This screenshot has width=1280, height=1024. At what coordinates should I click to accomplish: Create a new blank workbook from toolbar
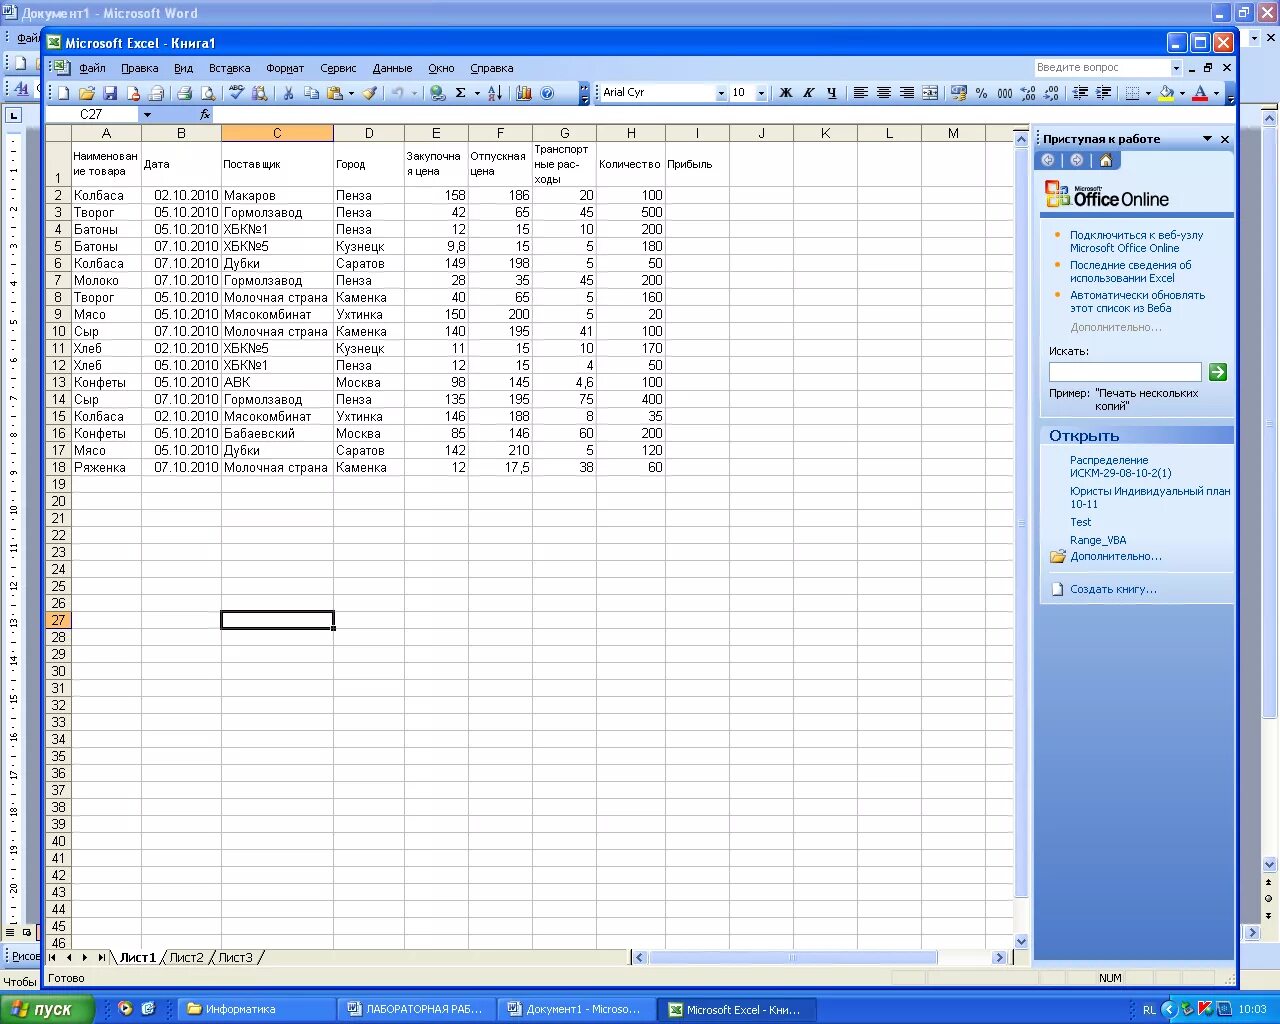[x=64, y=93]
